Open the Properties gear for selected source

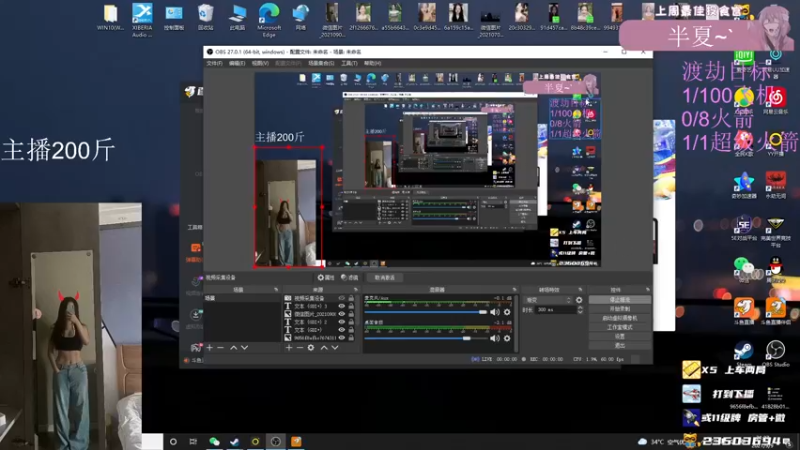pos(326,278)
